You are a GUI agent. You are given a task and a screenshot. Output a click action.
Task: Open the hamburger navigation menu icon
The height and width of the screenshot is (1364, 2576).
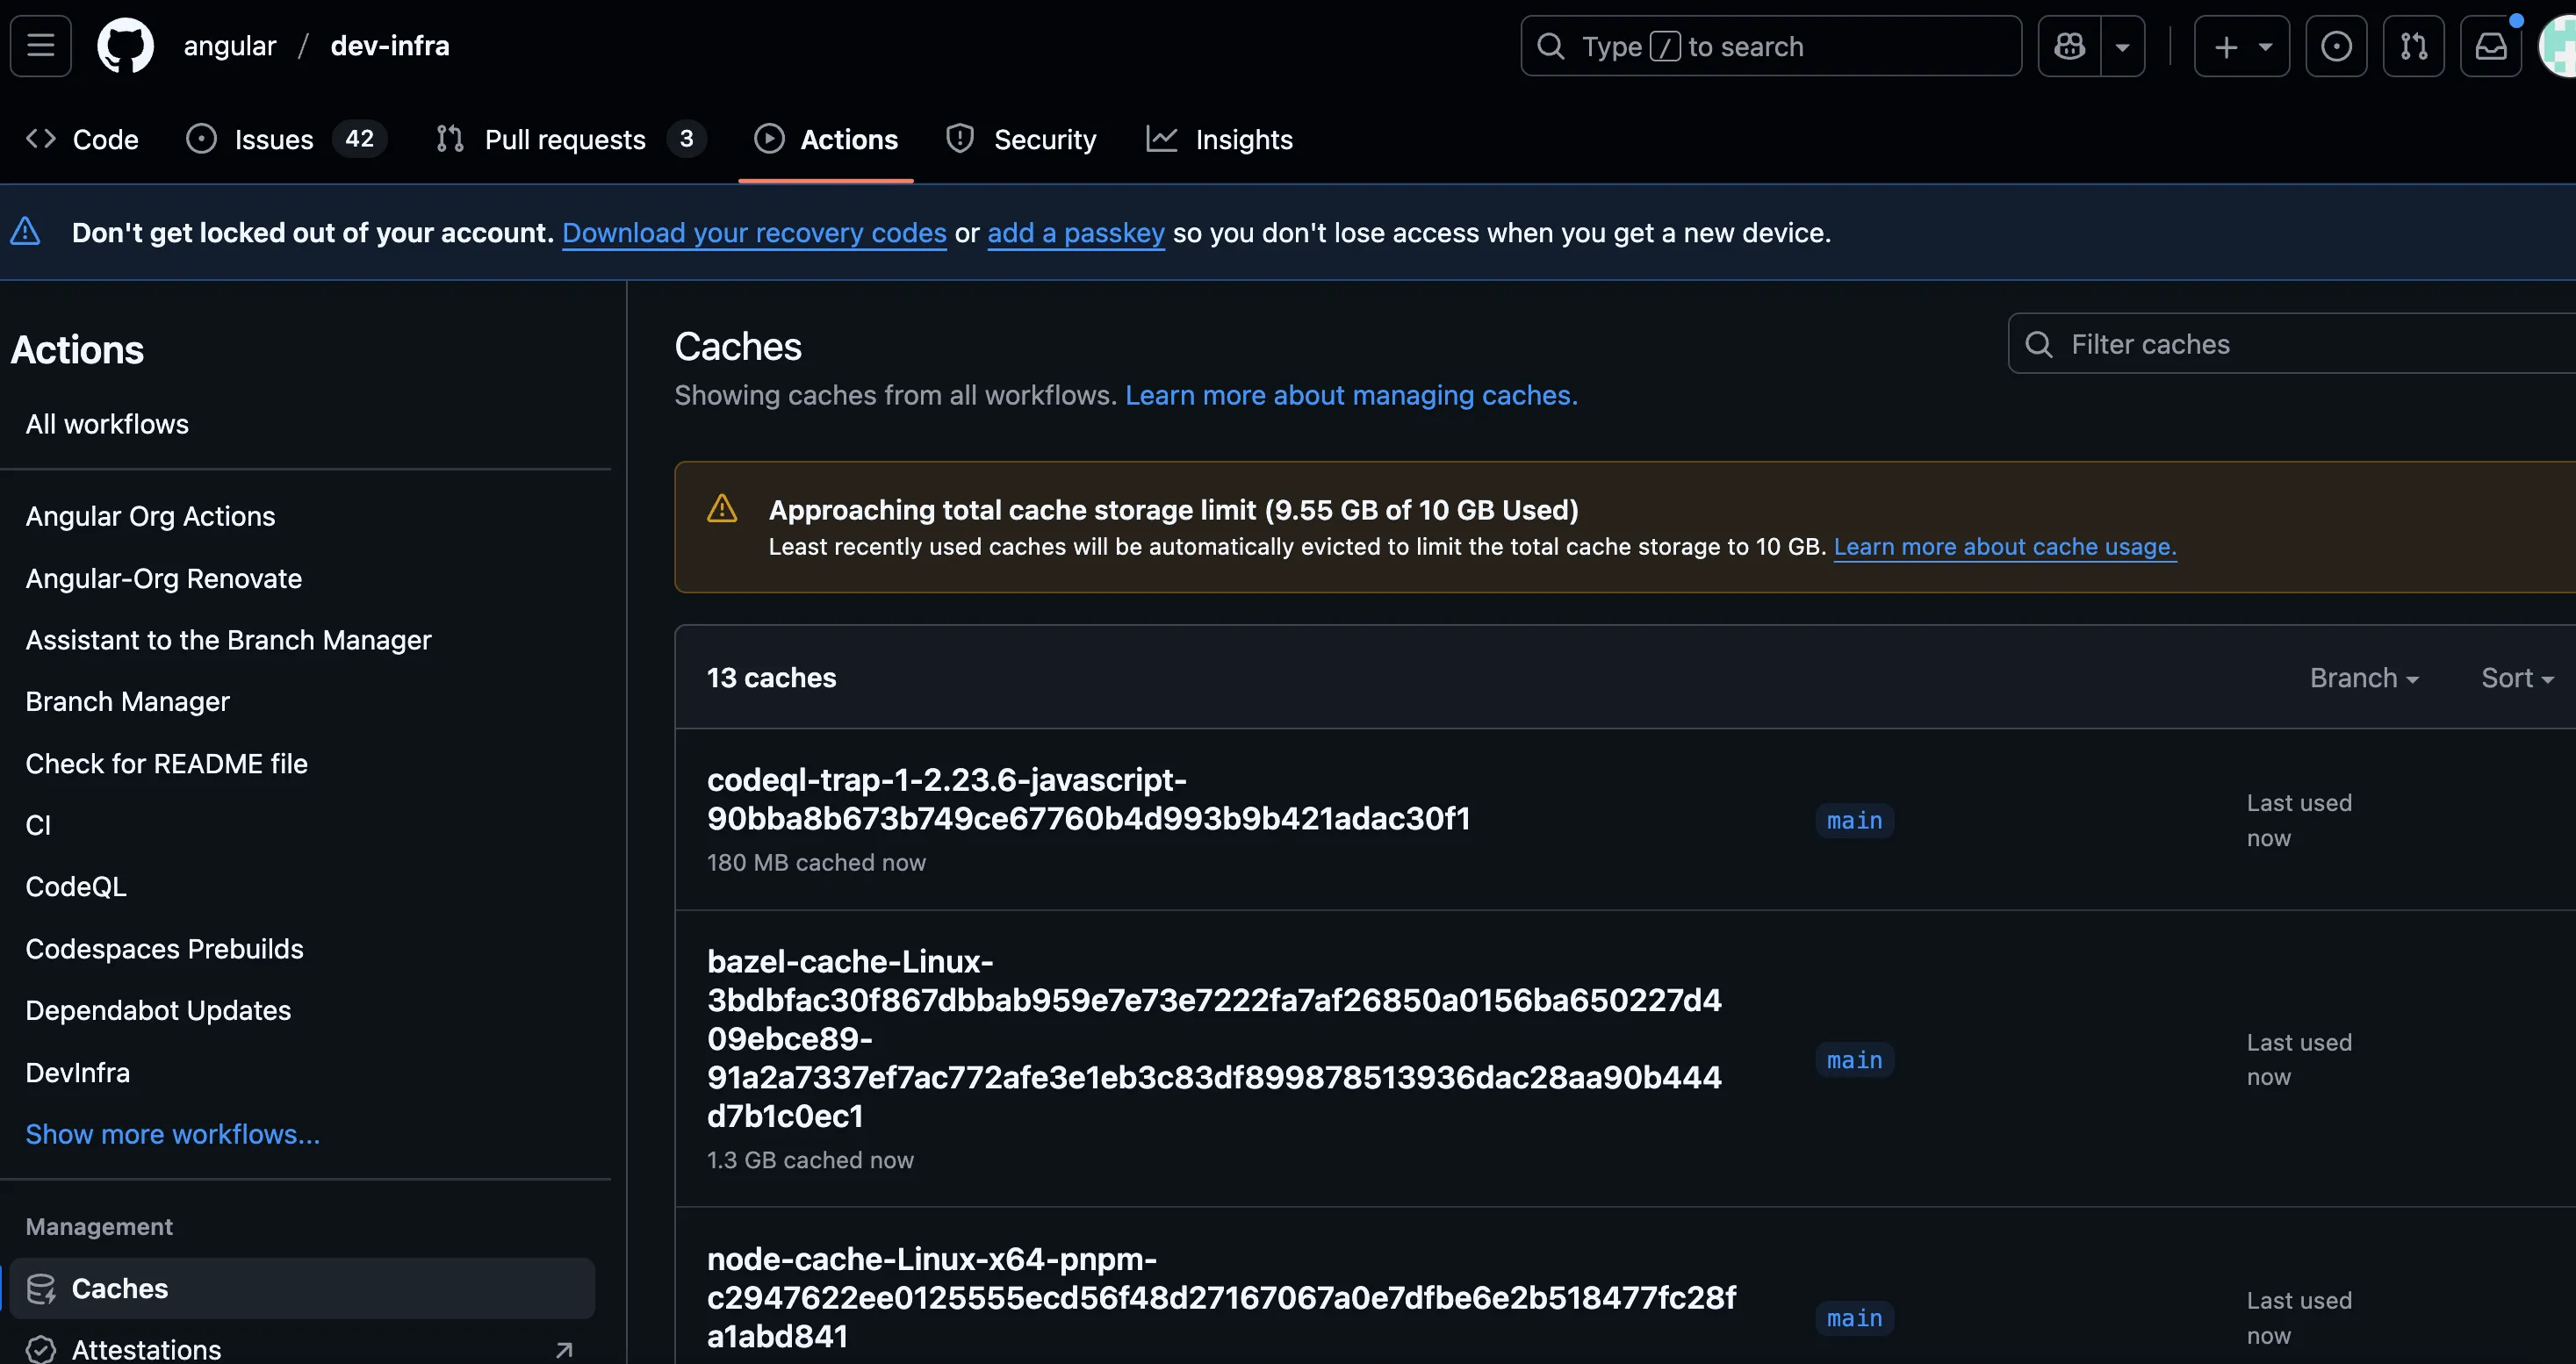(41, 46)
